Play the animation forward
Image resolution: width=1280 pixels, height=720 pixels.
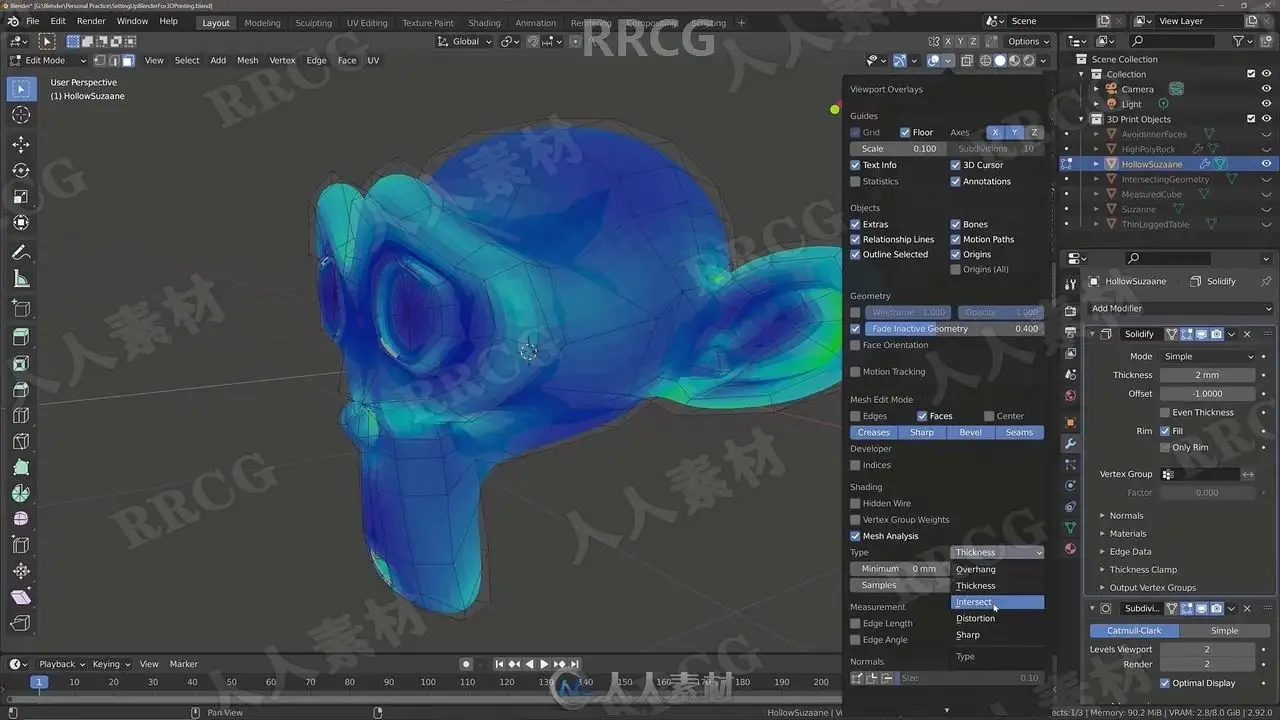pos(544,664)
